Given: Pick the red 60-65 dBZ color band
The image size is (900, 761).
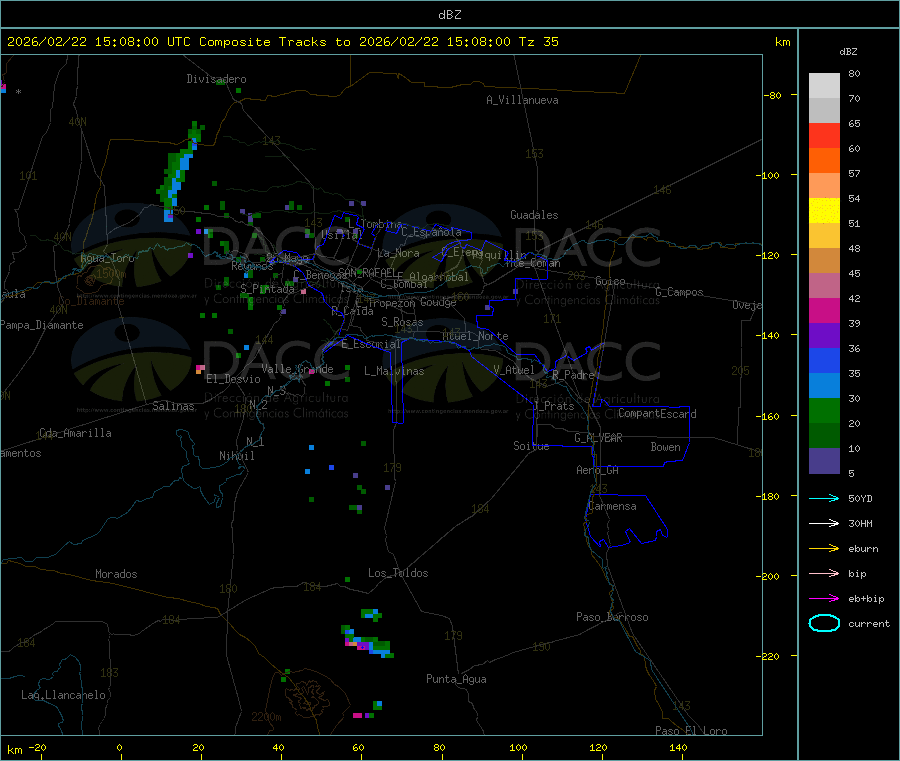Looking at the screenshot, I should (824, 135).
